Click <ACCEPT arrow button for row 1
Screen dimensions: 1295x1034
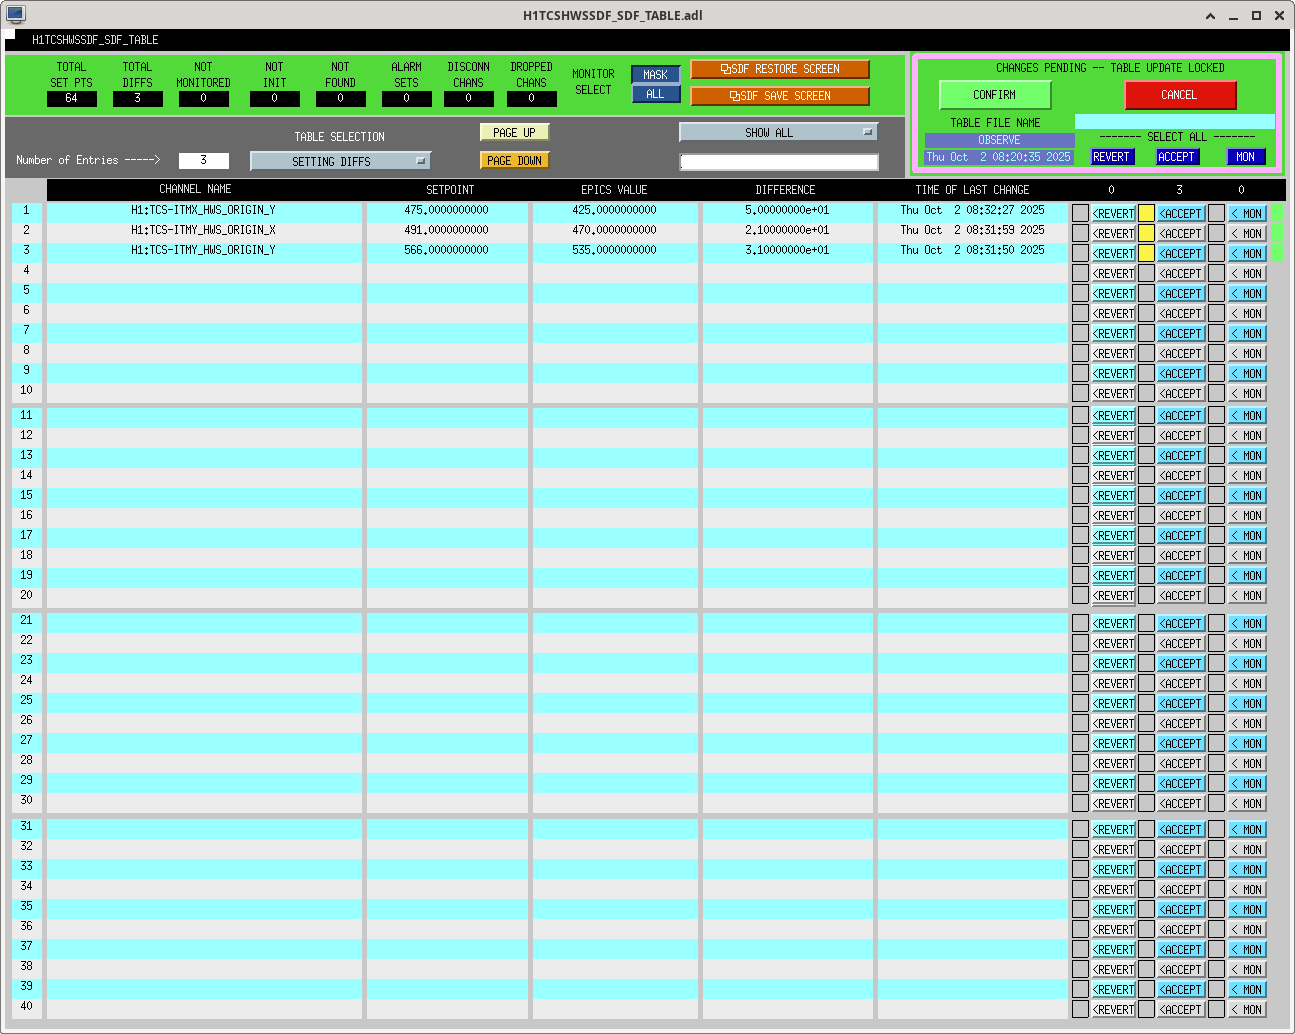(1180, 214)
